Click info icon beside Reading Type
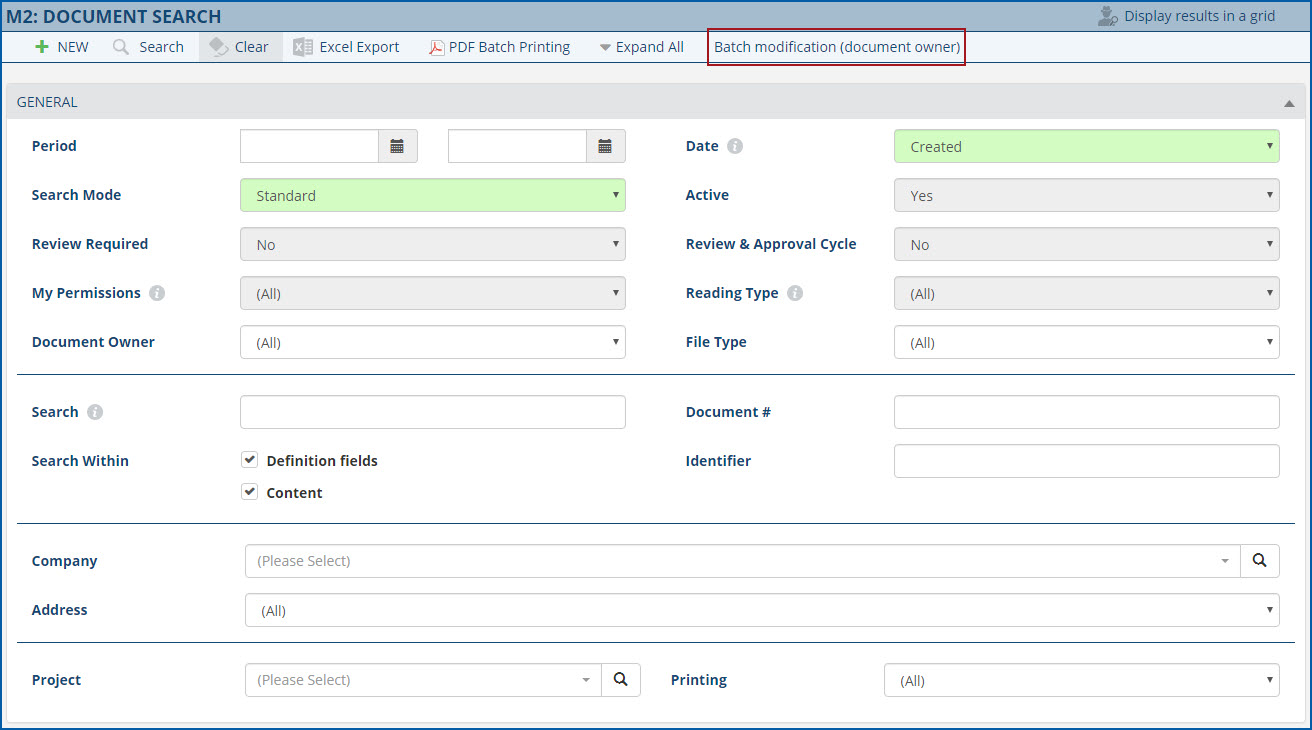 tap(795, 293)
